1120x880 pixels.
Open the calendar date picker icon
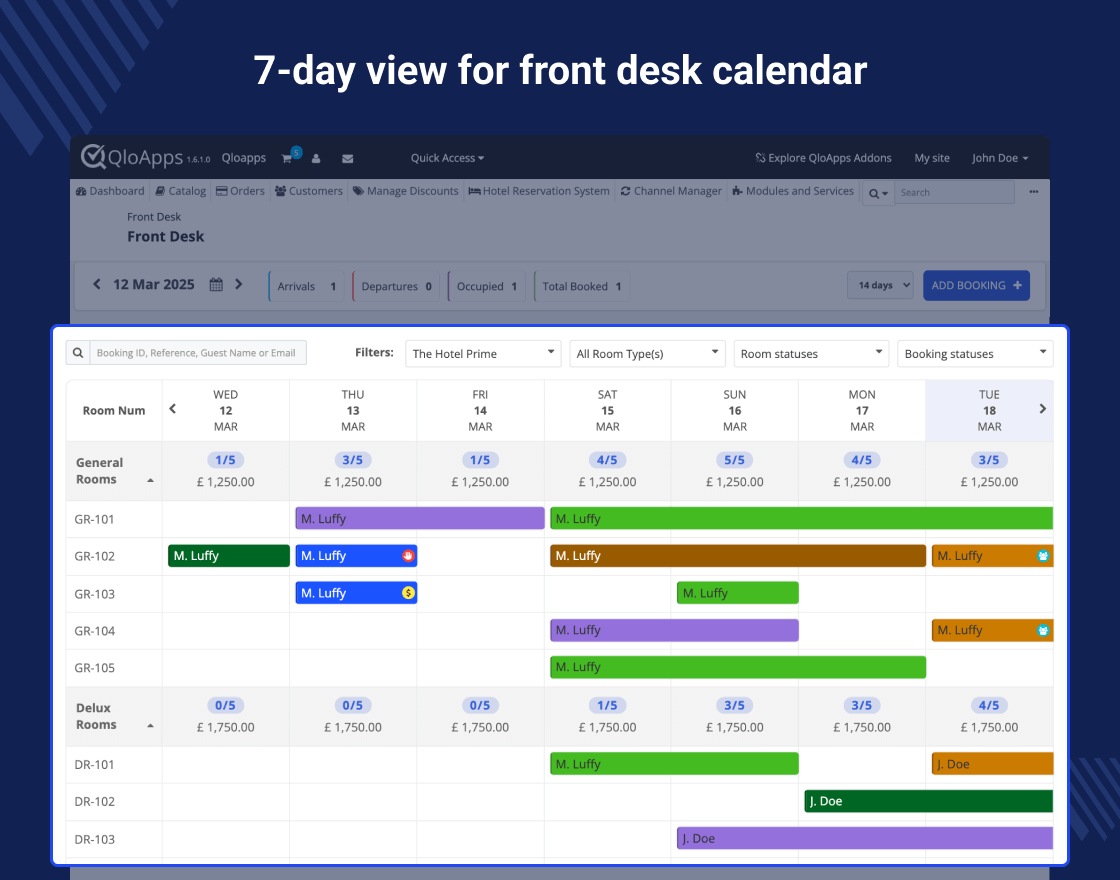216,285
